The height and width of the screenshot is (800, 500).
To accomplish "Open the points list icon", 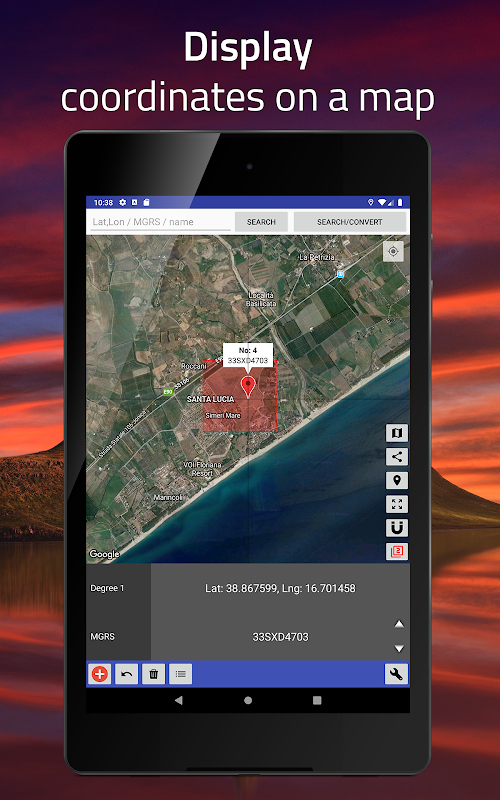I will point(180,674).
